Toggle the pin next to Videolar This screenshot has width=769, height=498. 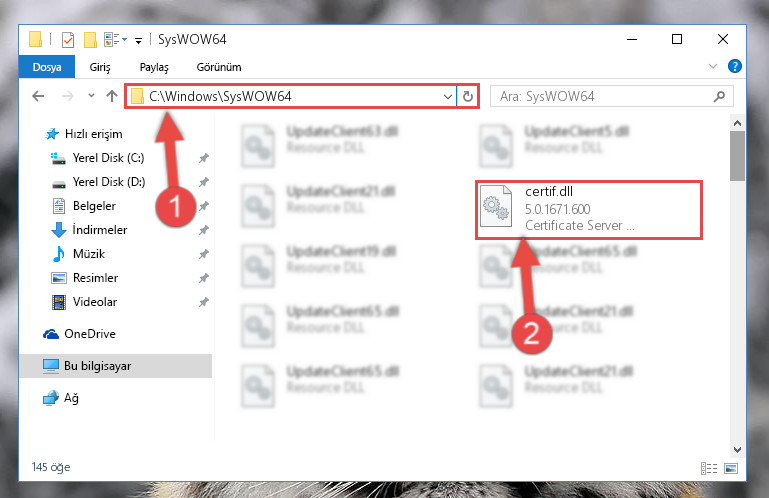204,302
